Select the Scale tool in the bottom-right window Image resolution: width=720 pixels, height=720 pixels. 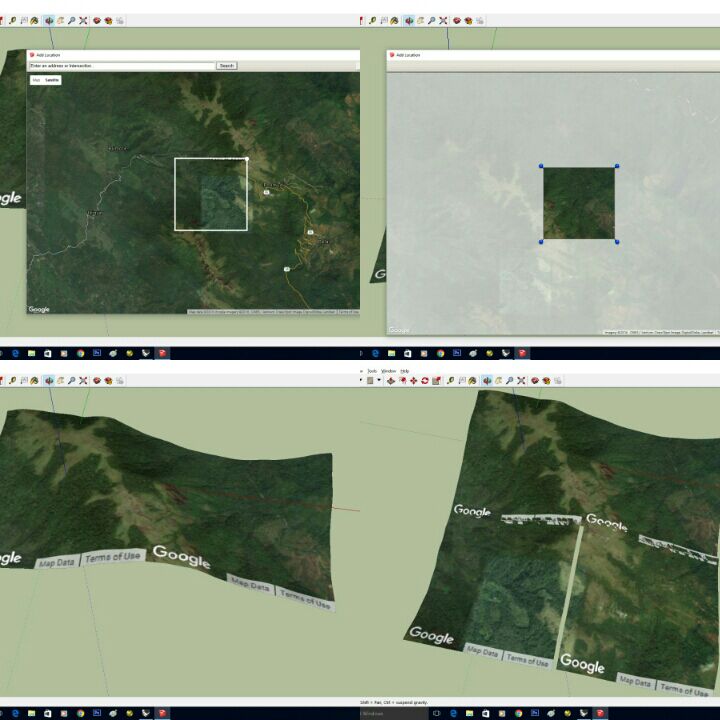pos(436,381)
